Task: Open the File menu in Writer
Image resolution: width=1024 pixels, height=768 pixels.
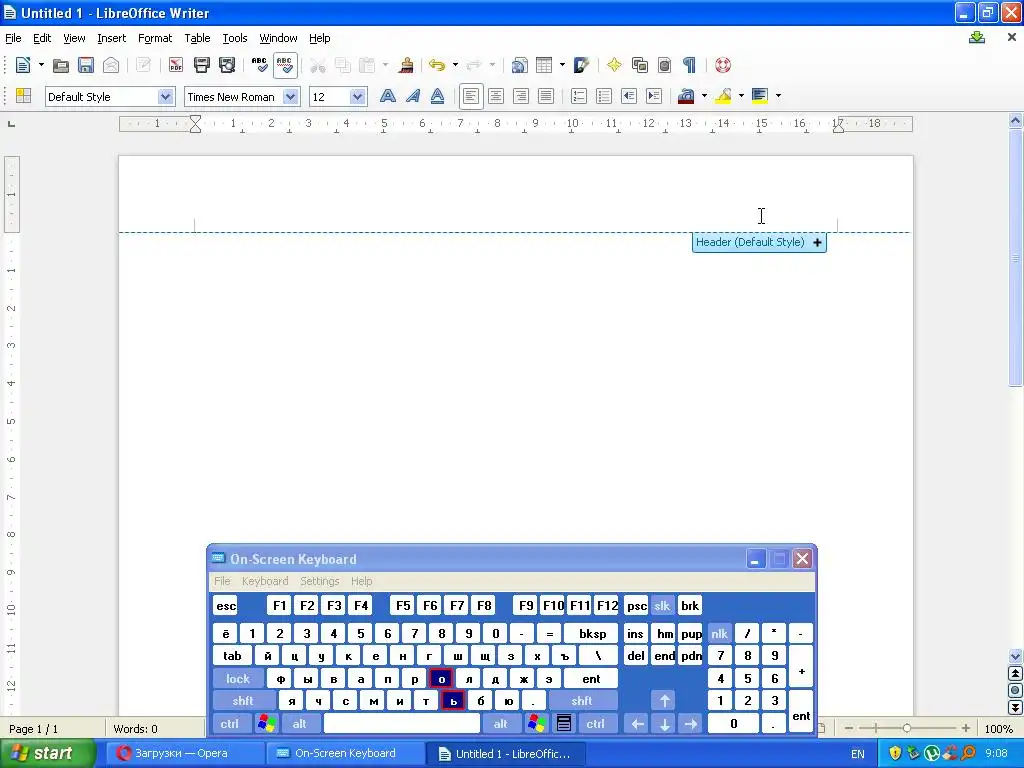Action: click(x=13, y=38)
